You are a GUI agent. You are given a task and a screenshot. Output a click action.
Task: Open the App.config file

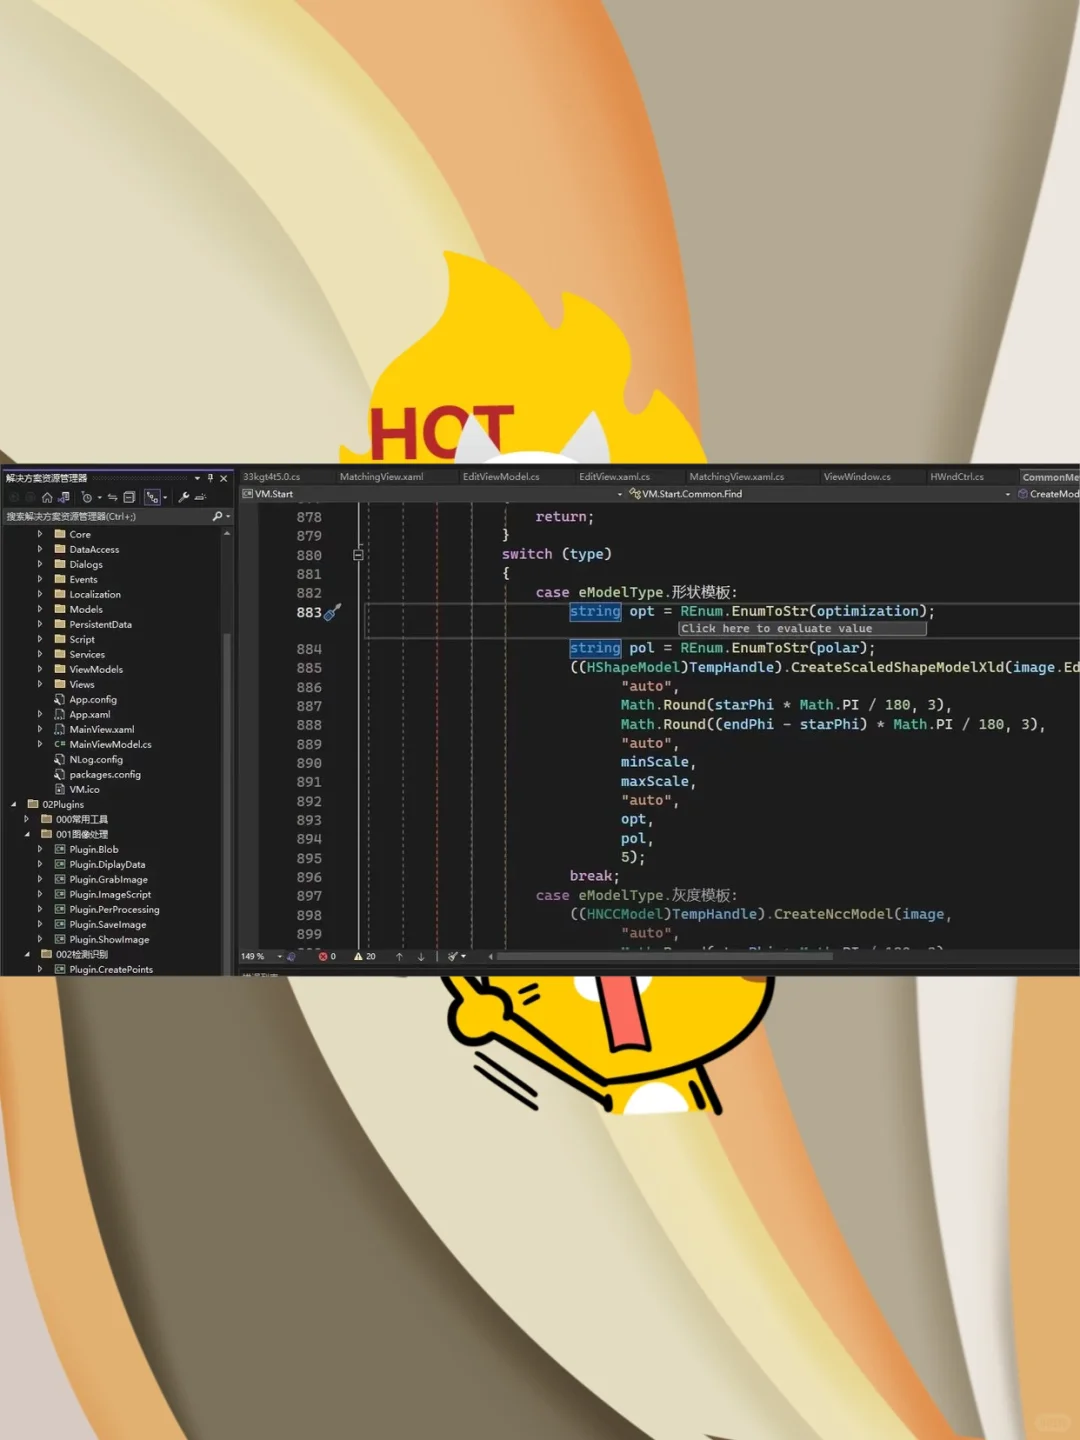click(x=93, y=699)
